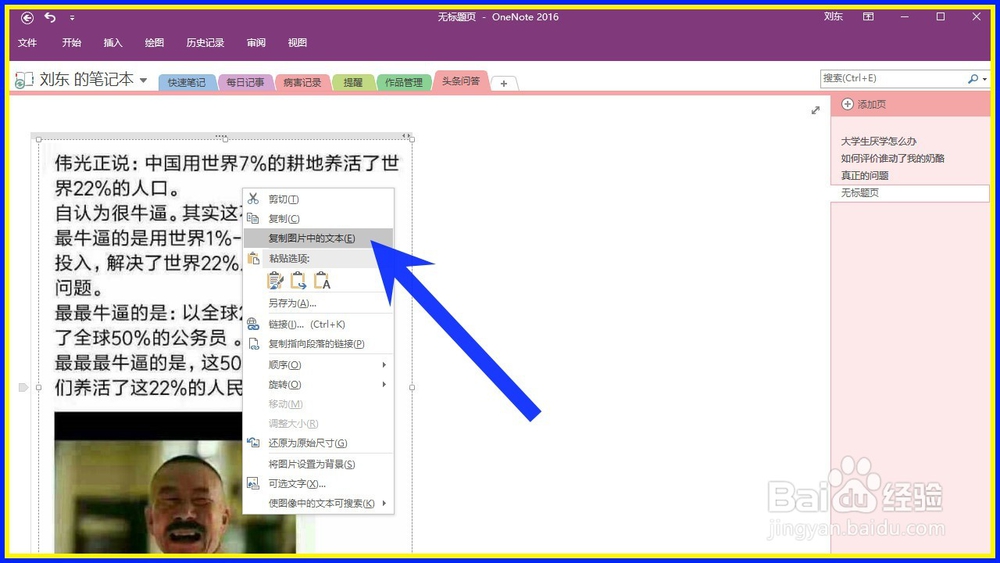The width and height of the screenshot is (1000, 563).
Task: Open the search scope dropdown arrow
Action: (985, 80)
